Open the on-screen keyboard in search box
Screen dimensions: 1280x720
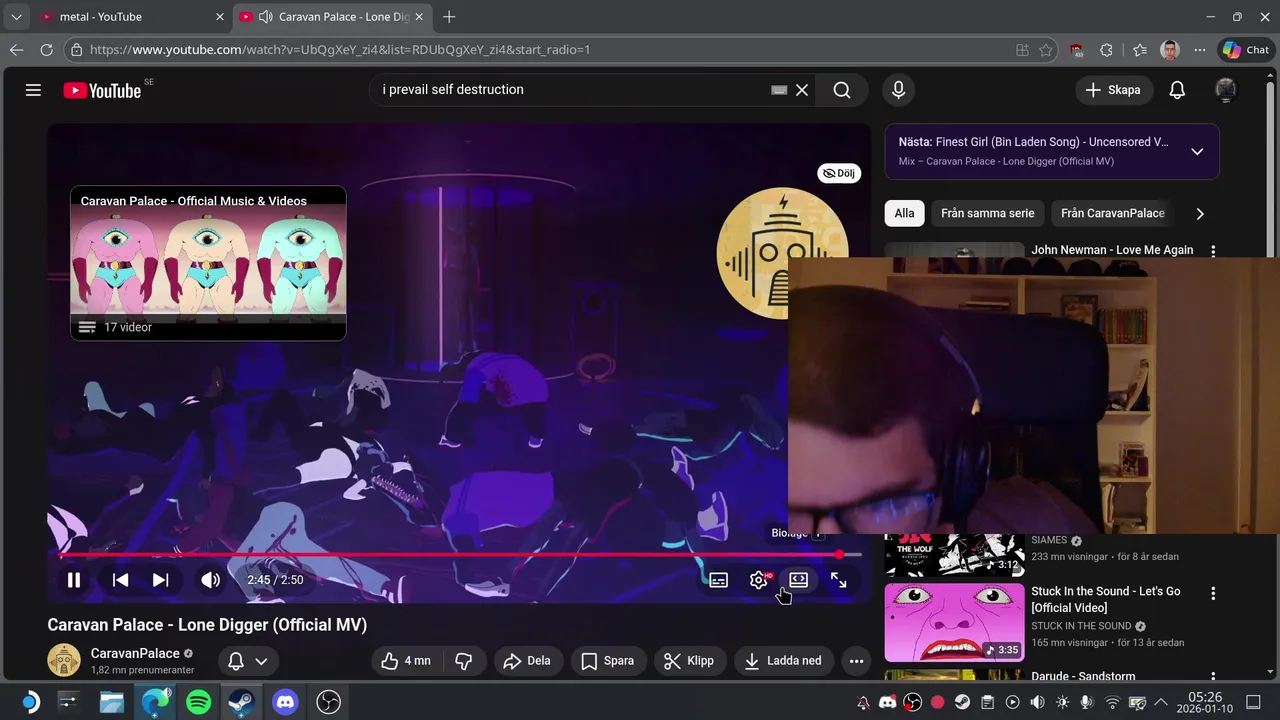coord(780,90)
